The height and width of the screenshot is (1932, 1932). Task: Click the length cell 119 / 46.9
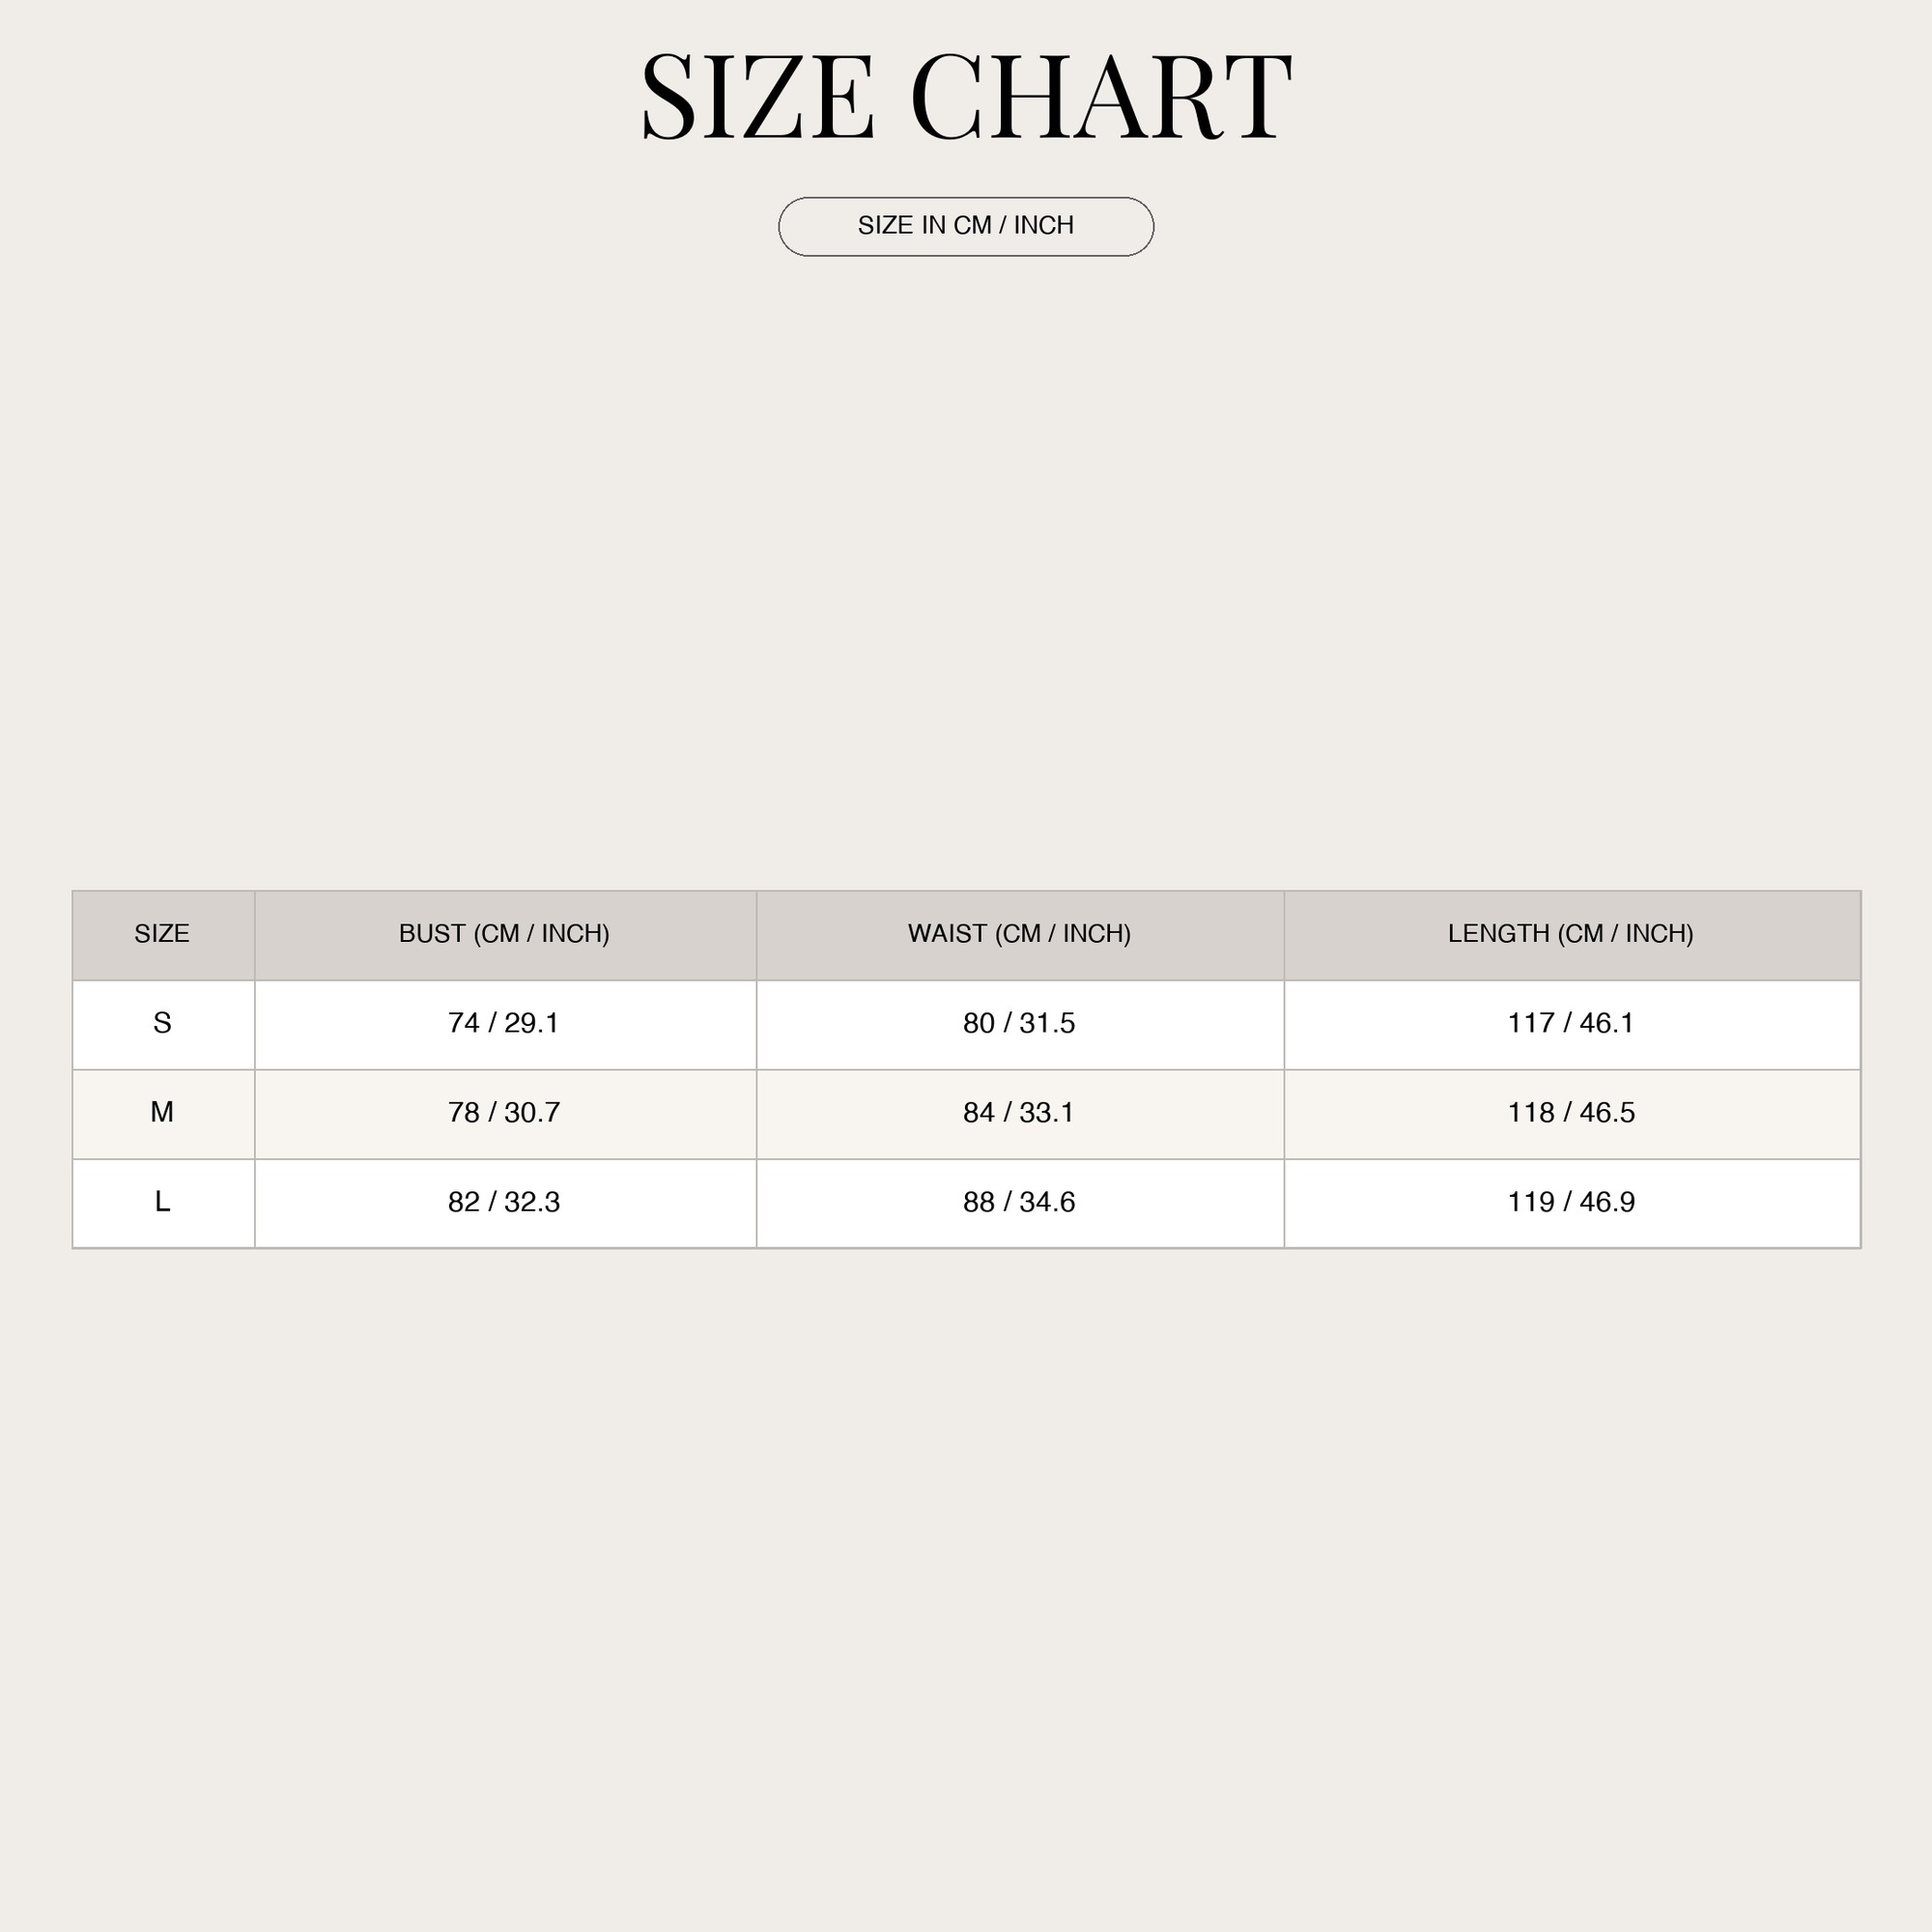[1572, 1203]
